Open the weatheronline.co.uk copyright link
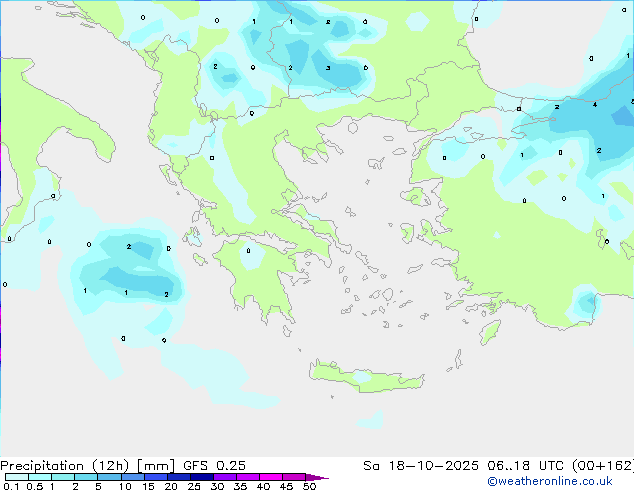 click(x=549, y=481)
